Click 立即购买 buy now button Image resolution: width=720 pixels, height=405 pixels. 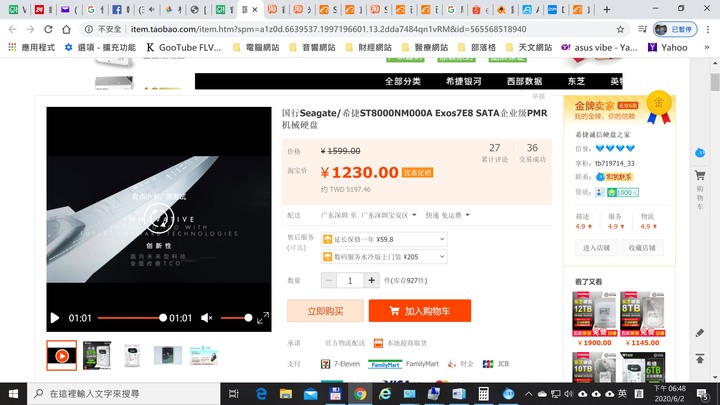tap(325, 311)
